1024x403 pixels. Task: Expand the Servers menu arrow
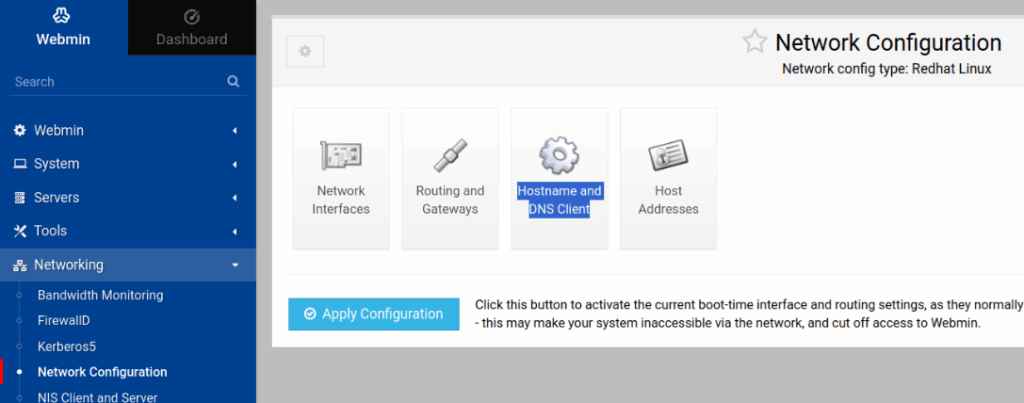pyautogui.click(x=234, y=198)
